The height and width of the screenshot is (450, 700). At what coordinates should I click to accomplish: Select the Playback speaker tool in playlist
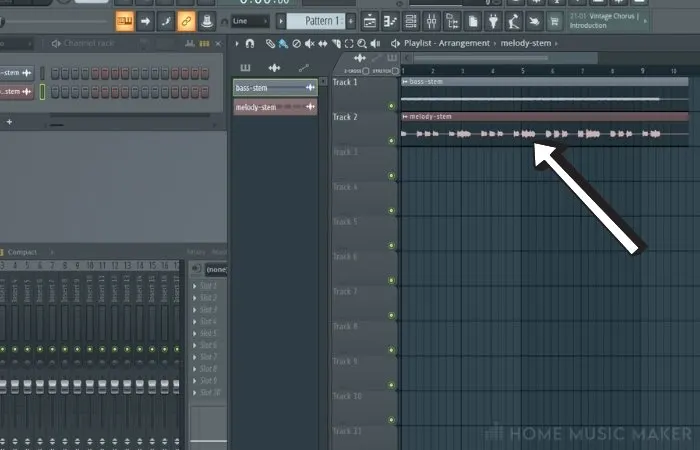pyautogui.click(x=375, y=43)
